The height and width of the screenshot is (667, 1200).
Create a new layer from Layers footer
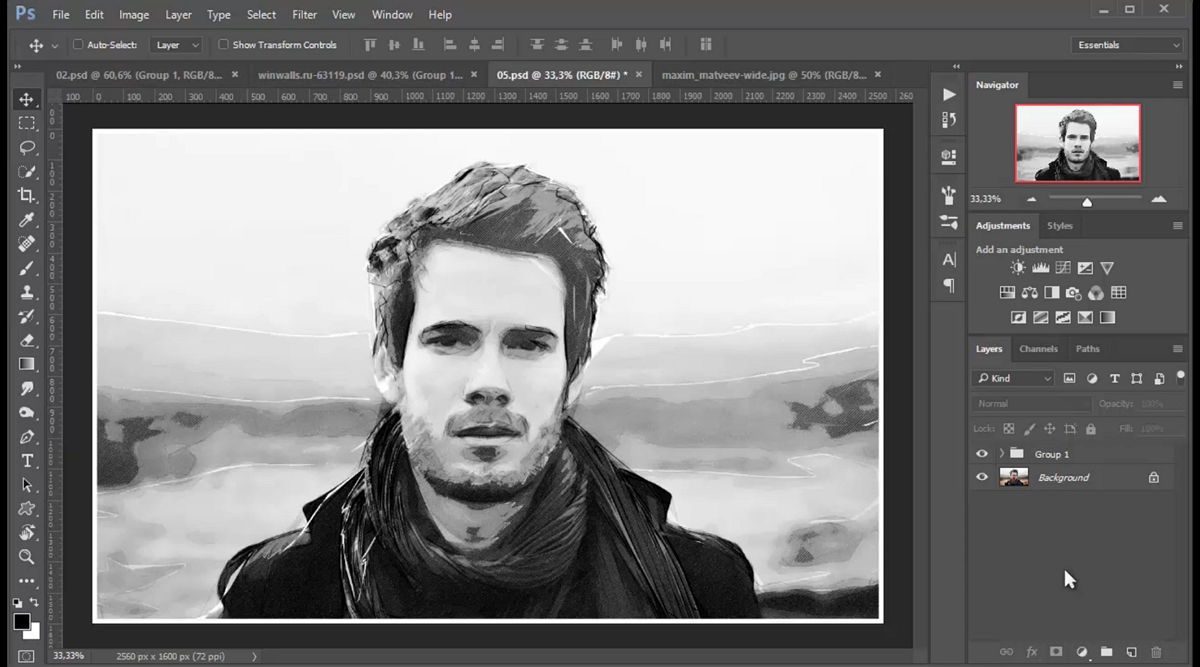[1131, 652]
